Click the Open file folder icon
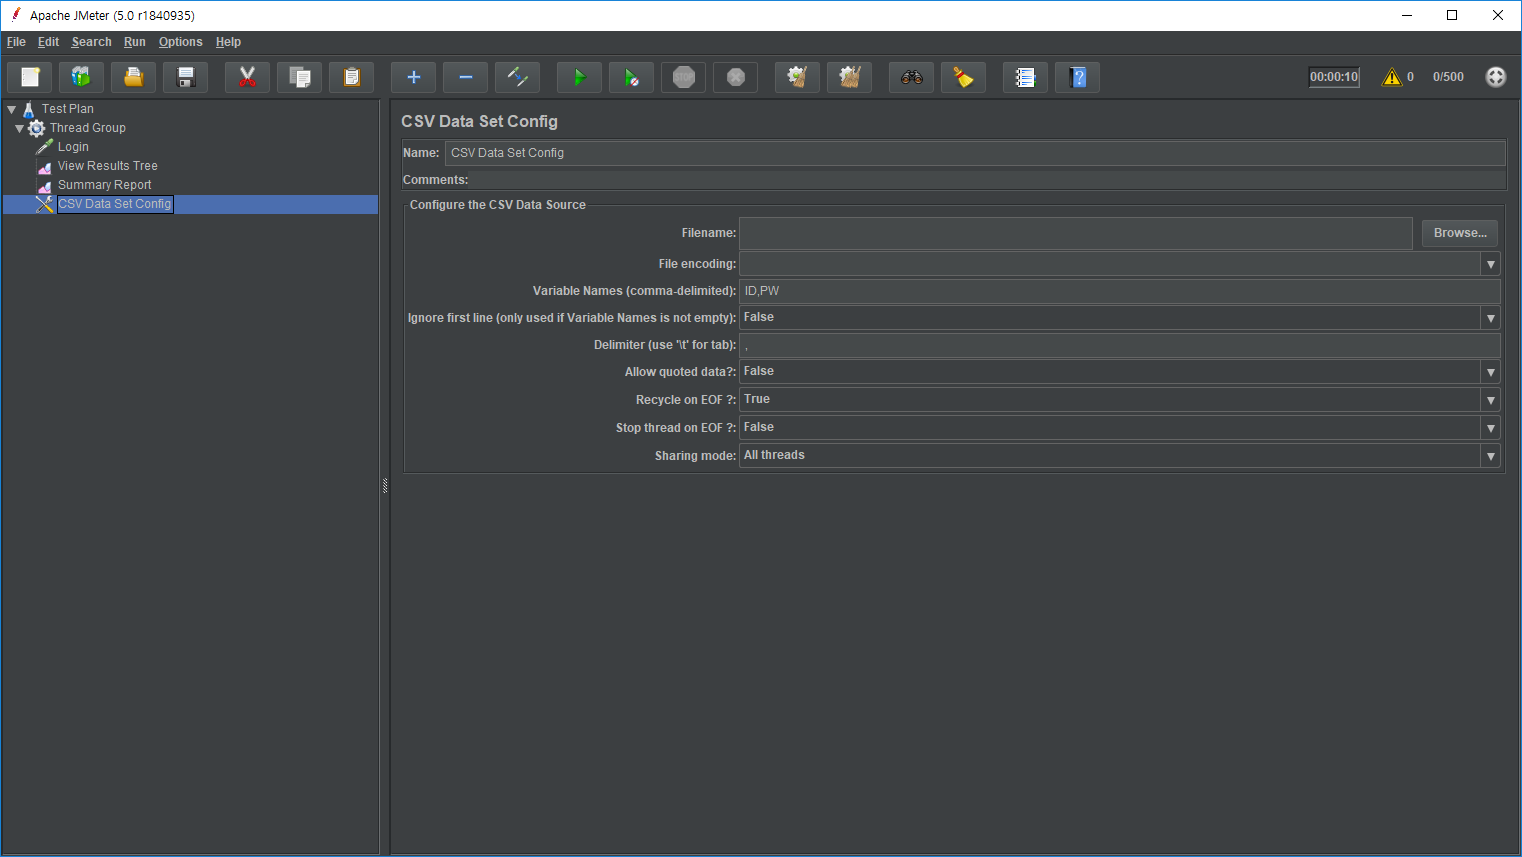This screenshot has height=857, width=1522. [x=133, y=77]
